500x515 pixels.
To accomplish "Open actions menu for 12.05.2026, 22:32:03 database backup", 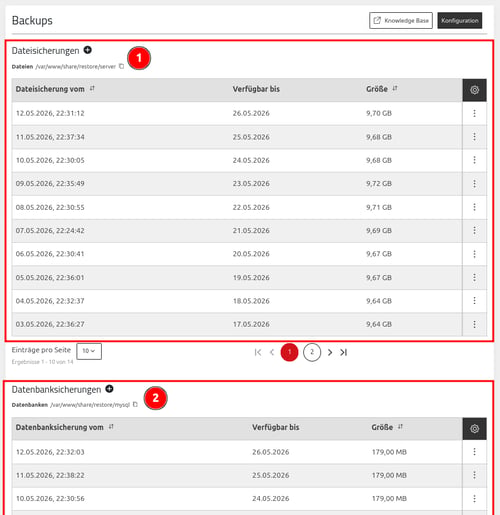I will [474, 452].
